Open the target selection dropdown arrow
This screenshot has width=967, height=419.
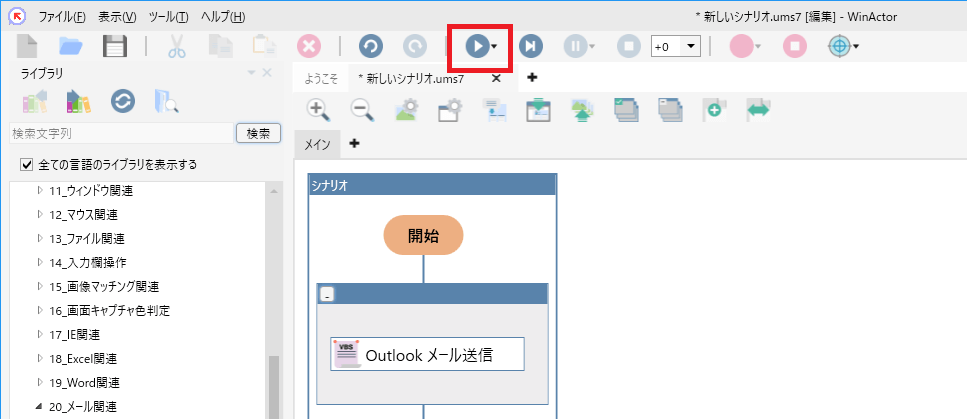click(856, 46)
